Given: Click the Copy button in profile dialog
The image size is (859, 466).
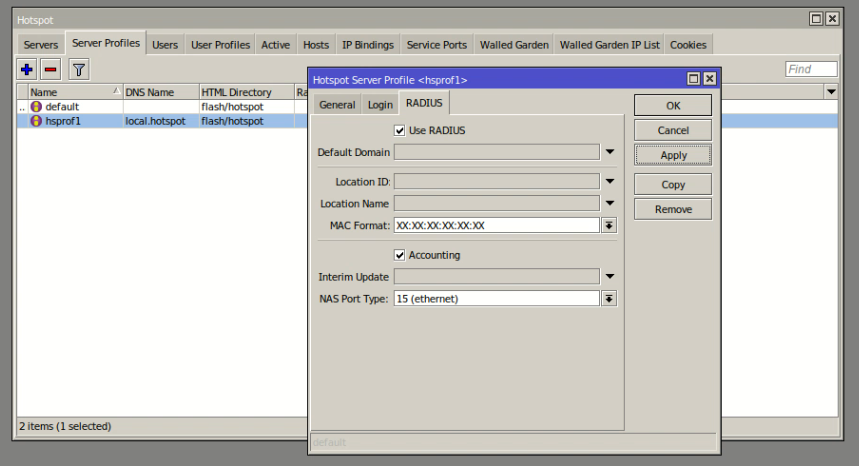Looking at the screenshot, I should coord(673,185).
